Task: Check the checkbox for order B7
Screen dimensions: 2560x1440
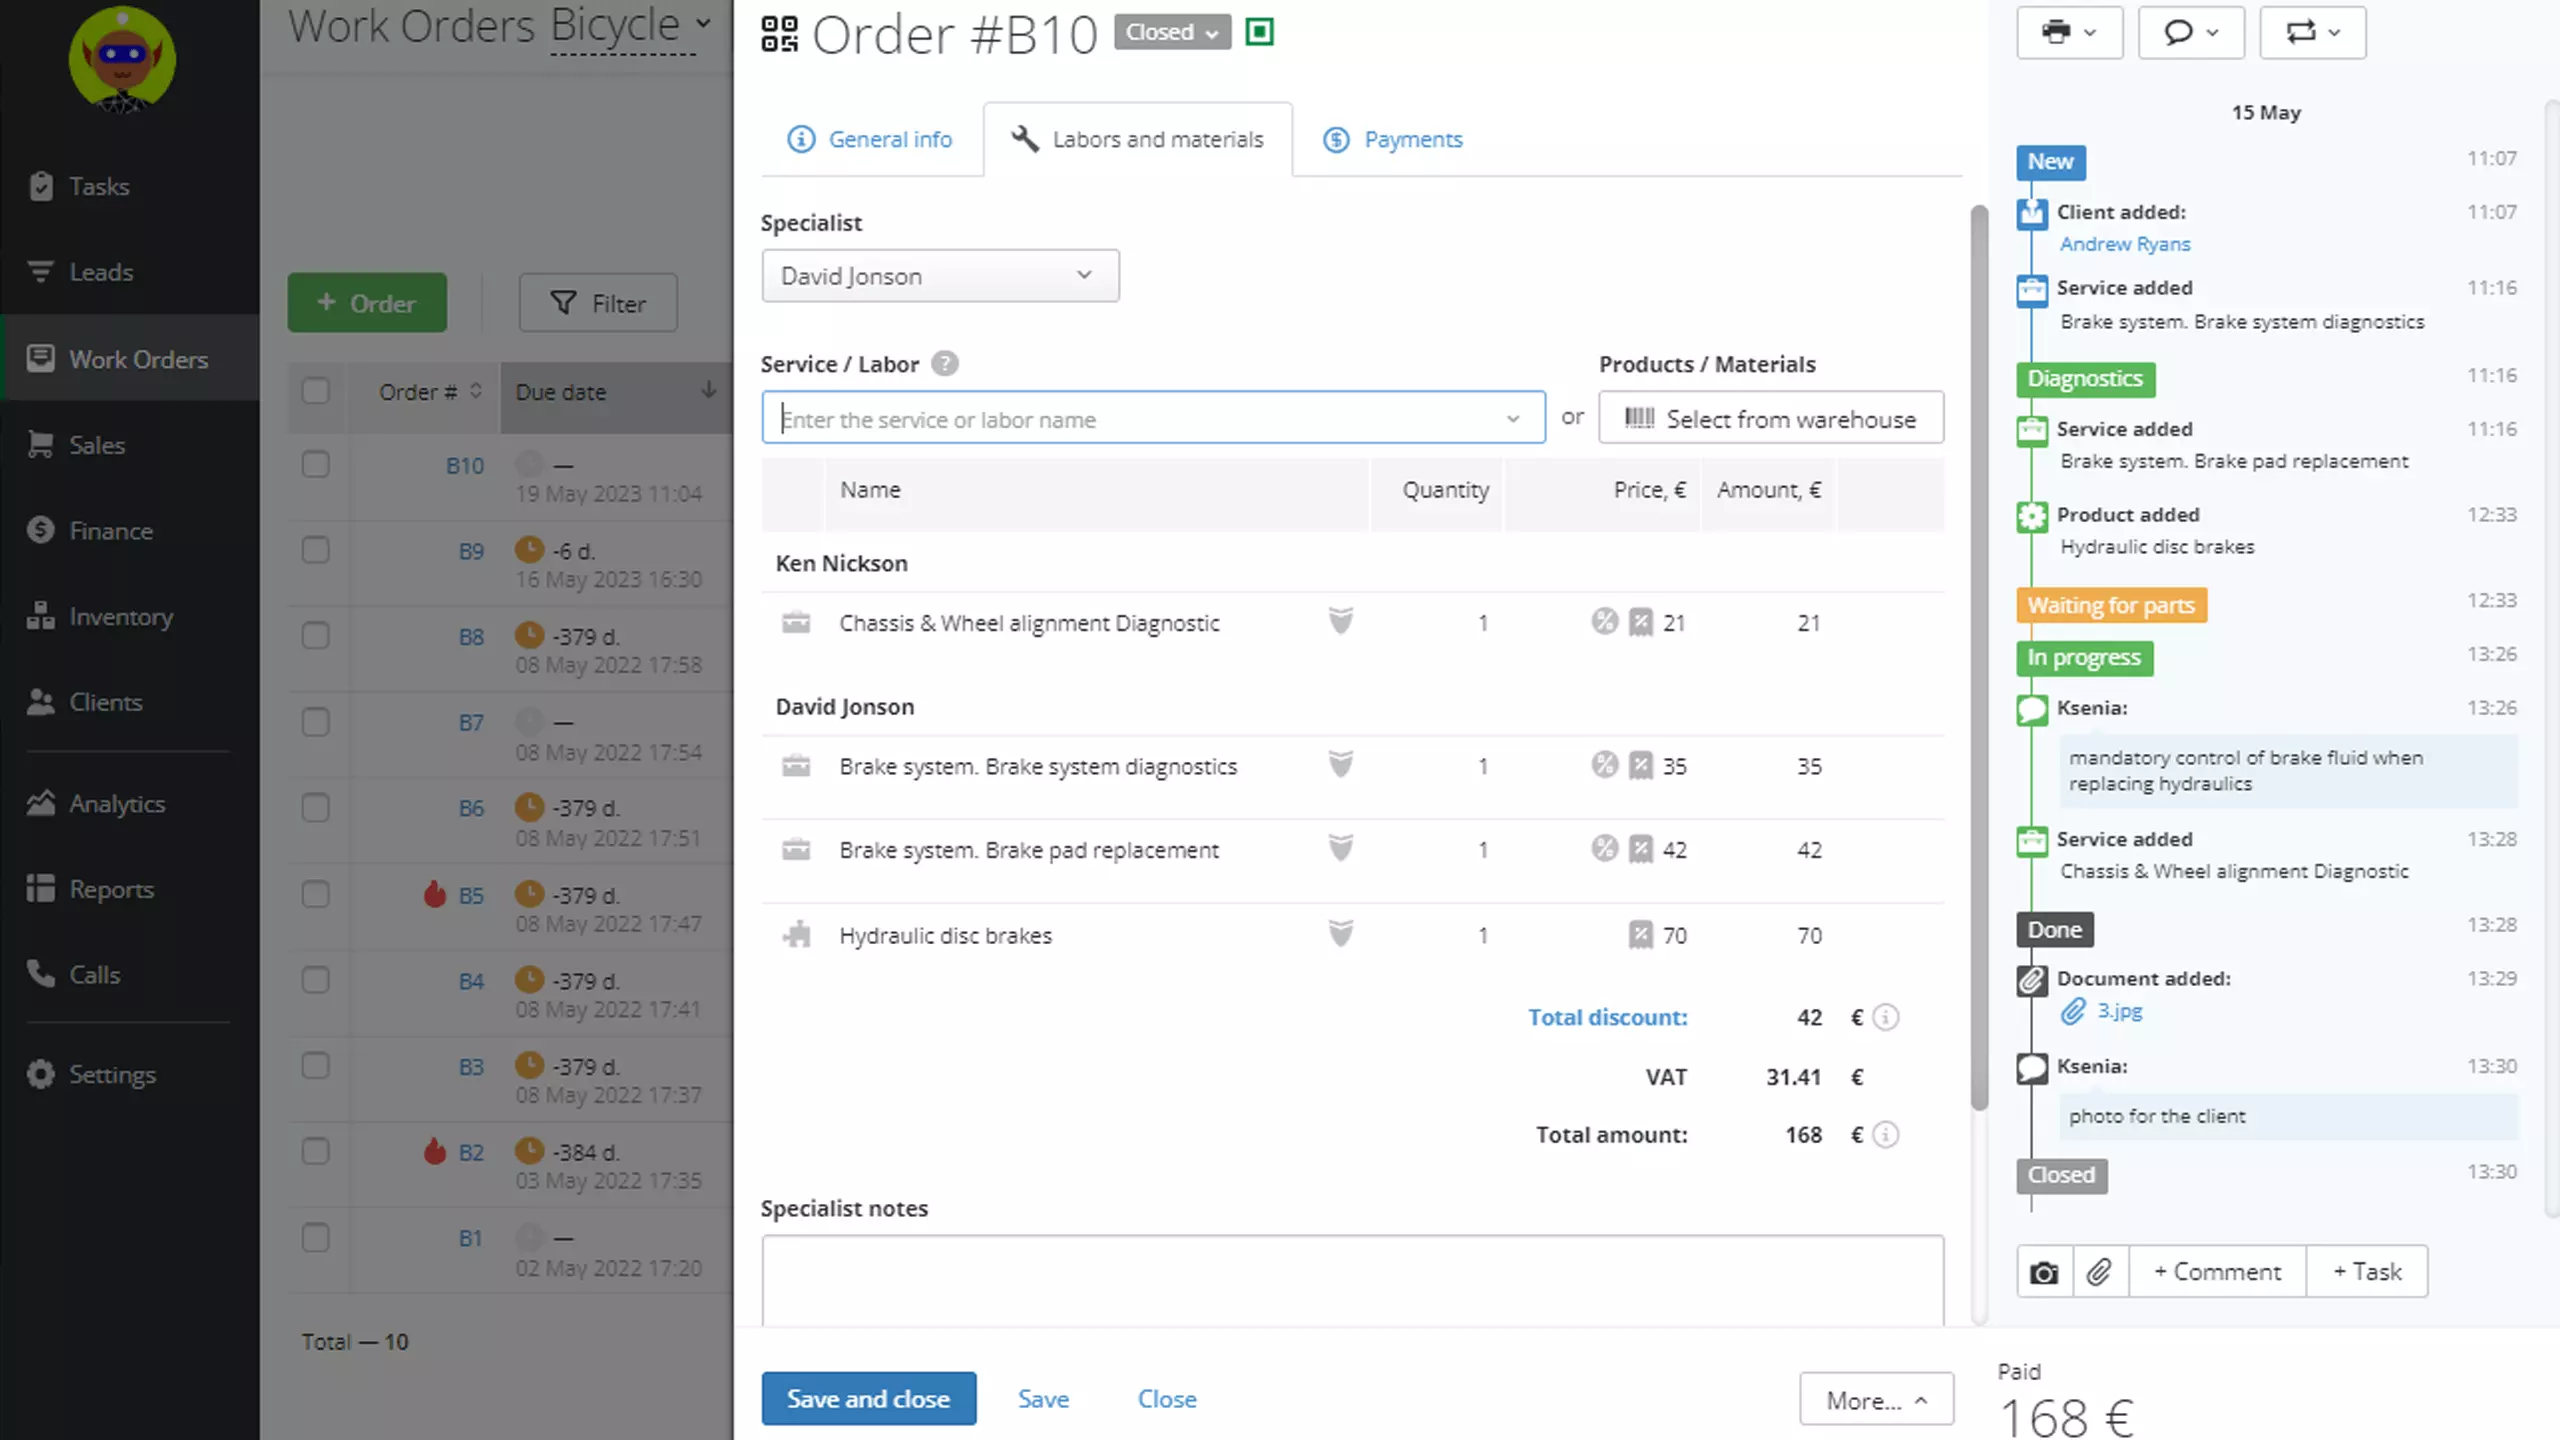Action: [x=316, y=722]
